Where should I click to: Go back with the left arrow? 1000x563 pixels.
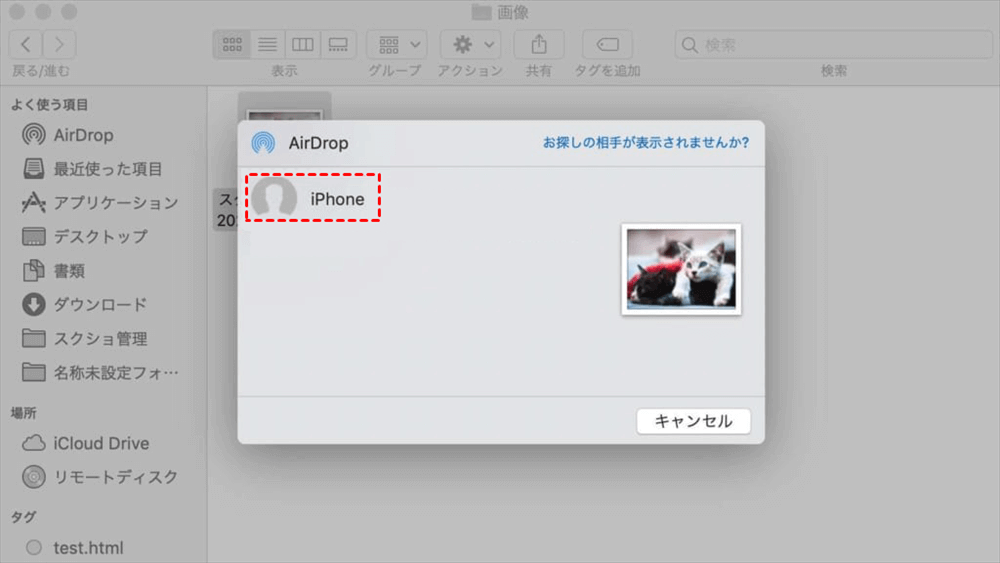(26, 45)
